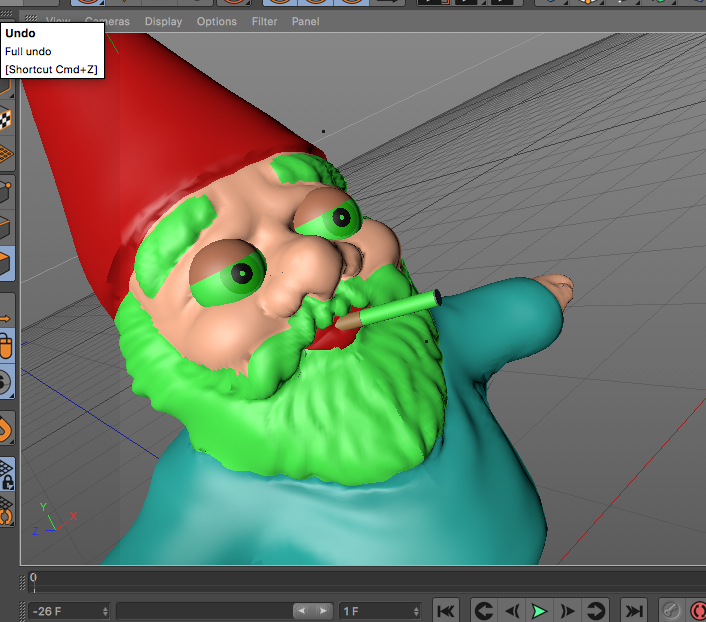706x622 pixels.
Task: Open the Filter menu in viewport
Action: (x=264, y=21)
